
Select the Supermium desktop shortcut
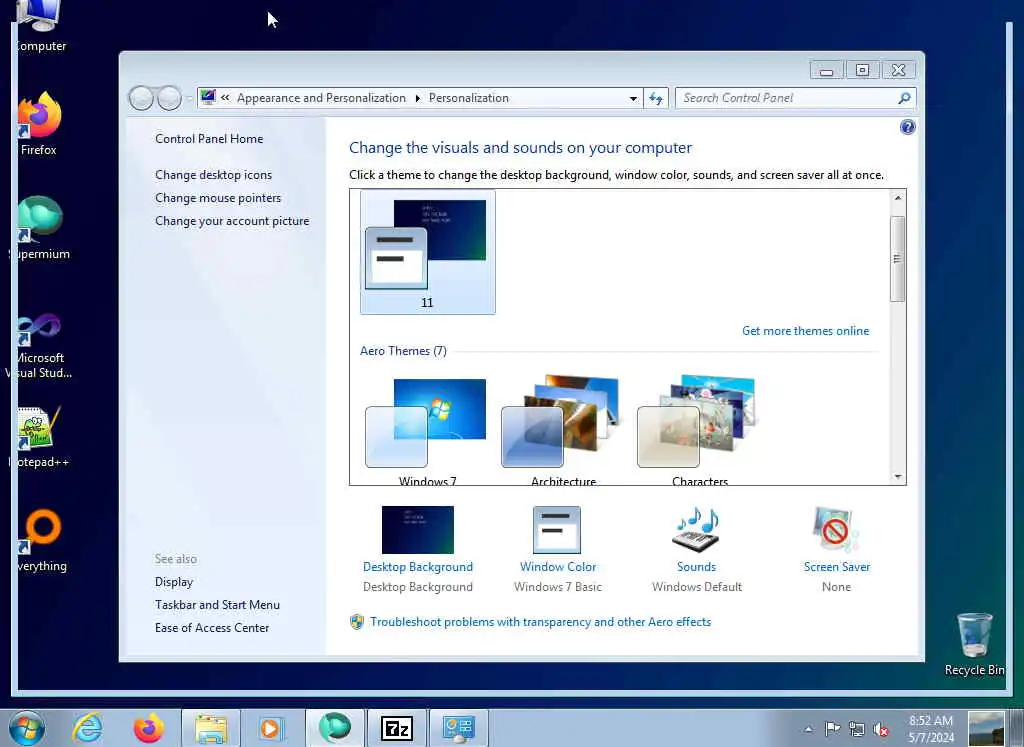click(x=40, y=228)
